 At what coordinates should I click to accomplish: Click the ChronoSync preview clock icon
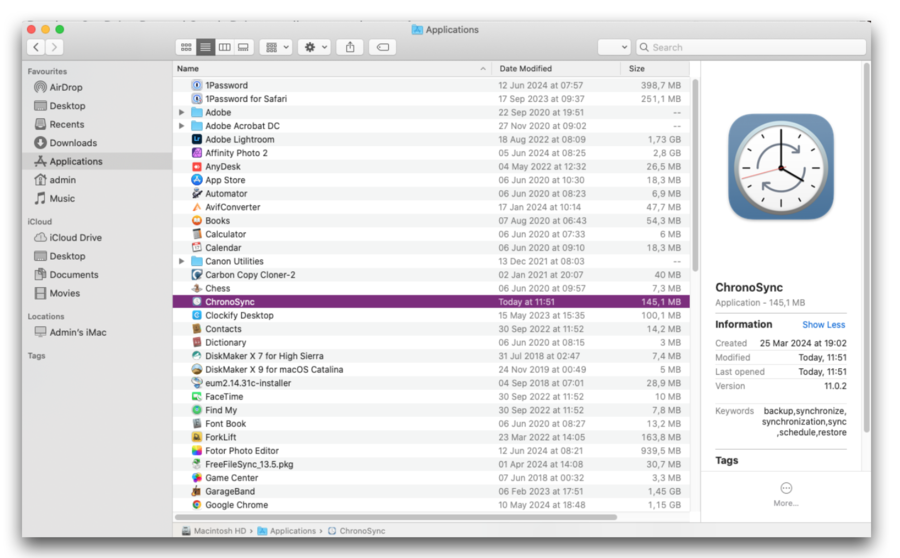pos(781,166)
